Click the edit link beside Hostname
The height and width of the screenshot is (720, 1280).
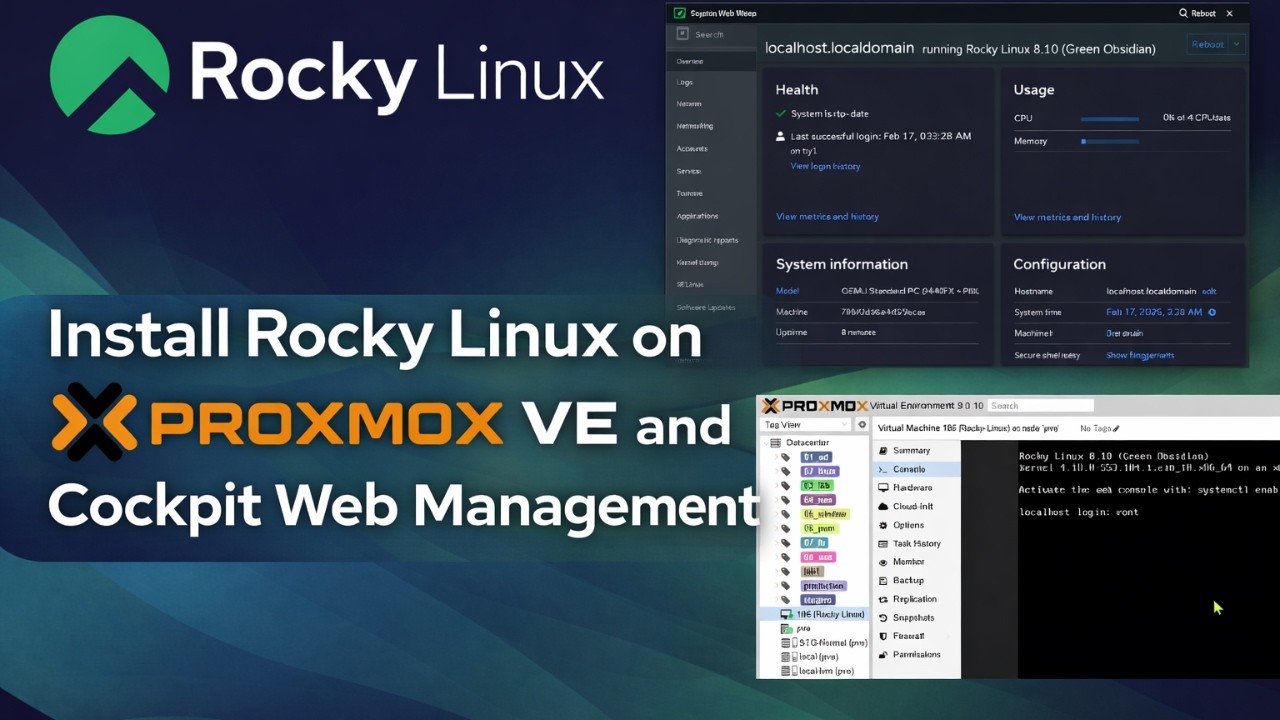(1209, 291)
